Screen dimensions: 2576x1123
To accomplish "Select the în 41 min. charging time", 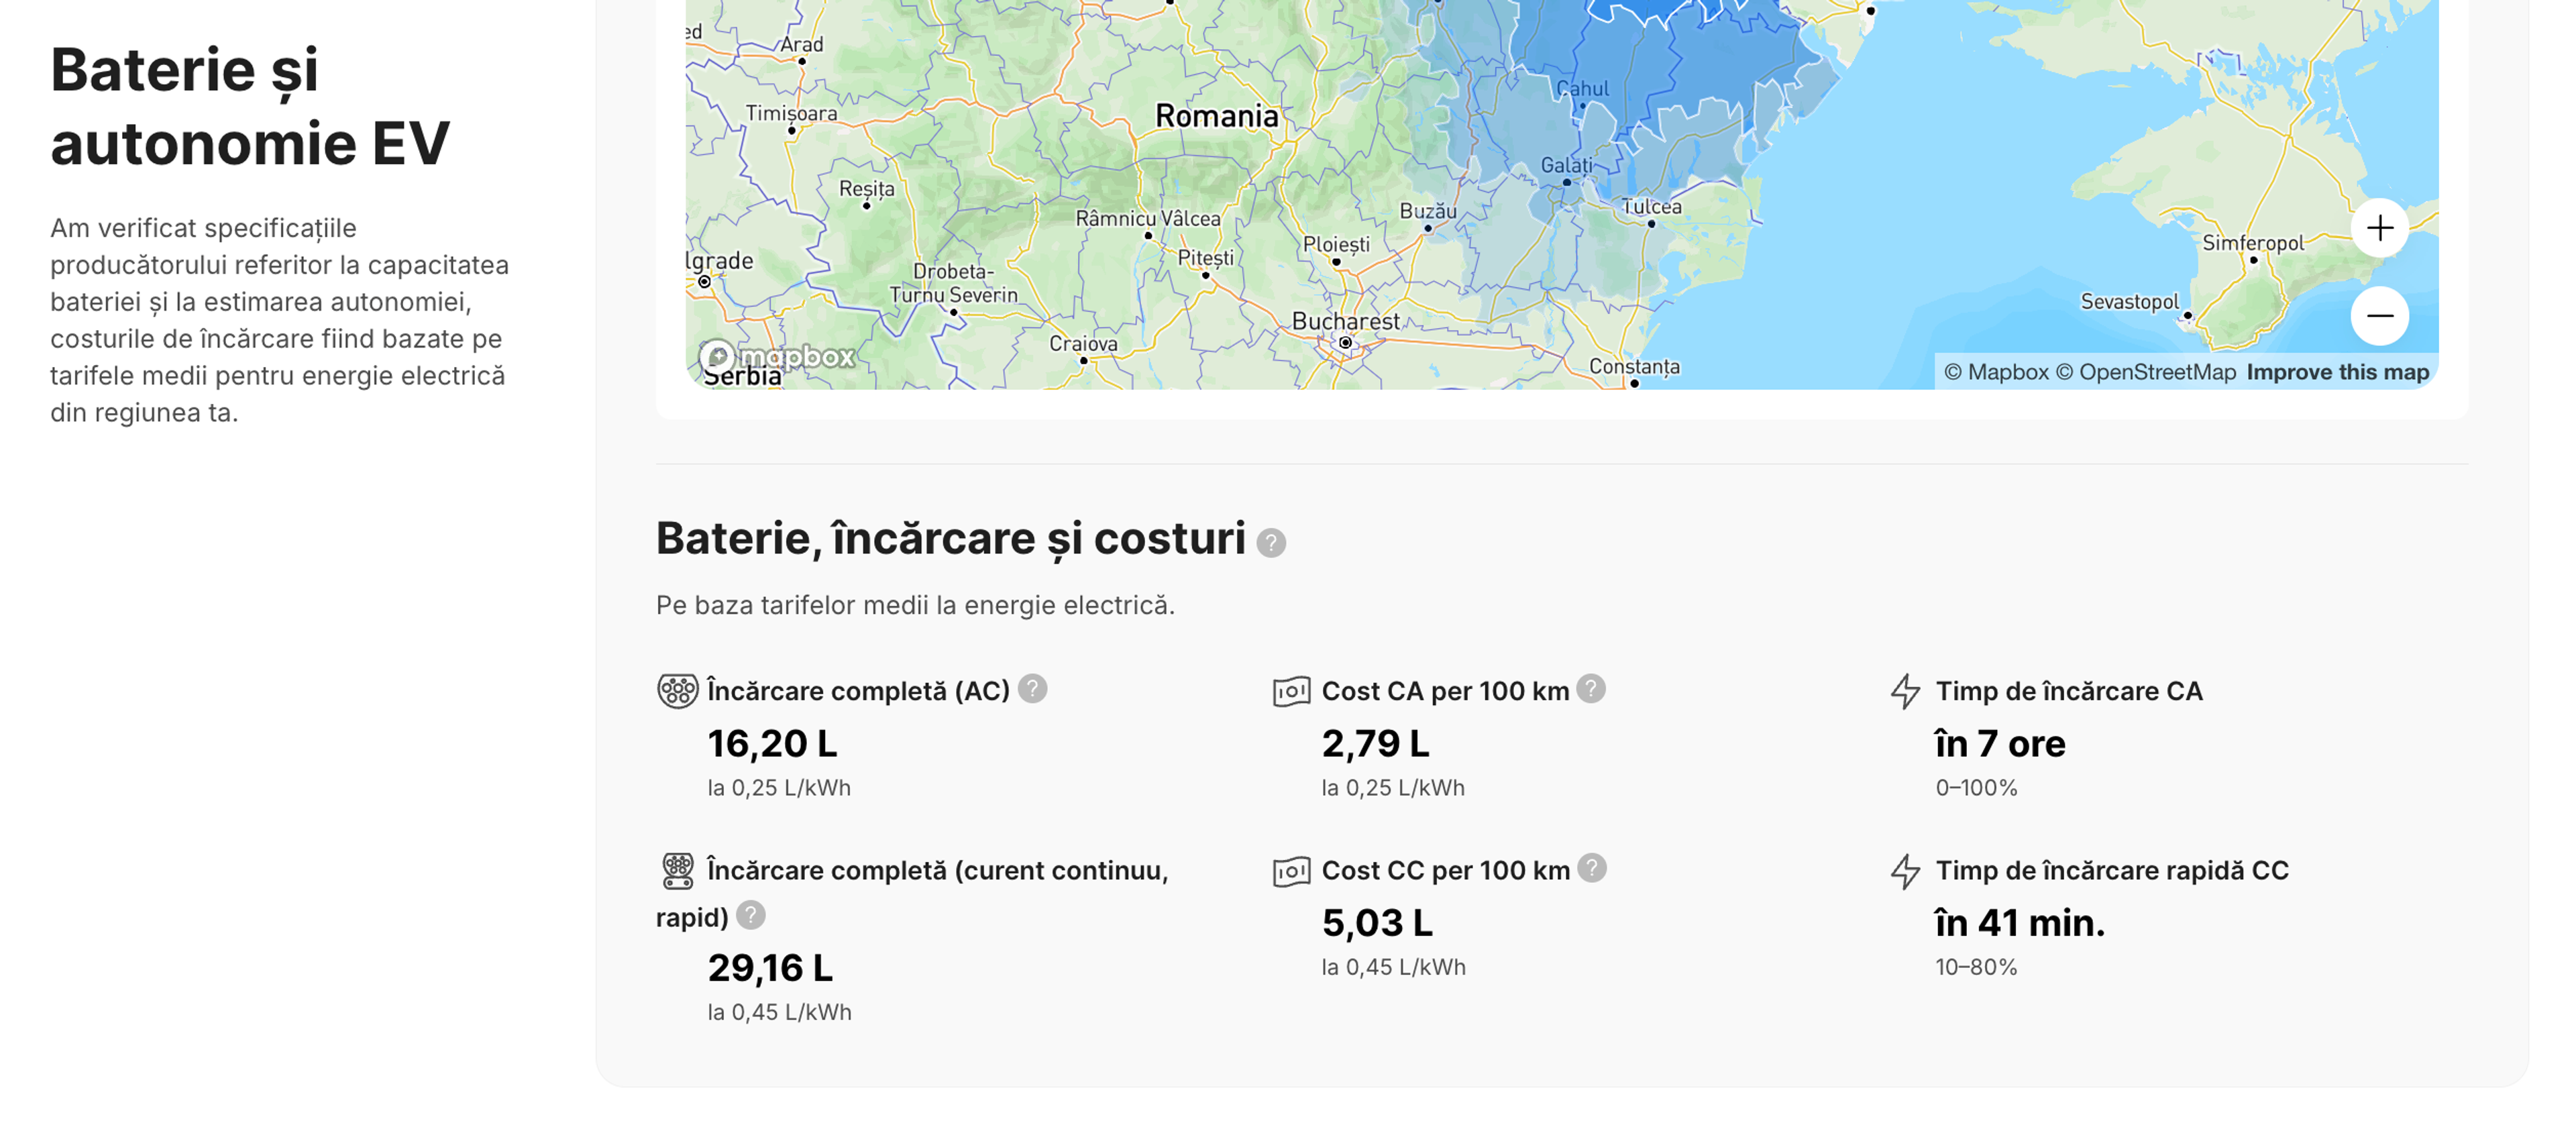I will [x=2020, y=923].
